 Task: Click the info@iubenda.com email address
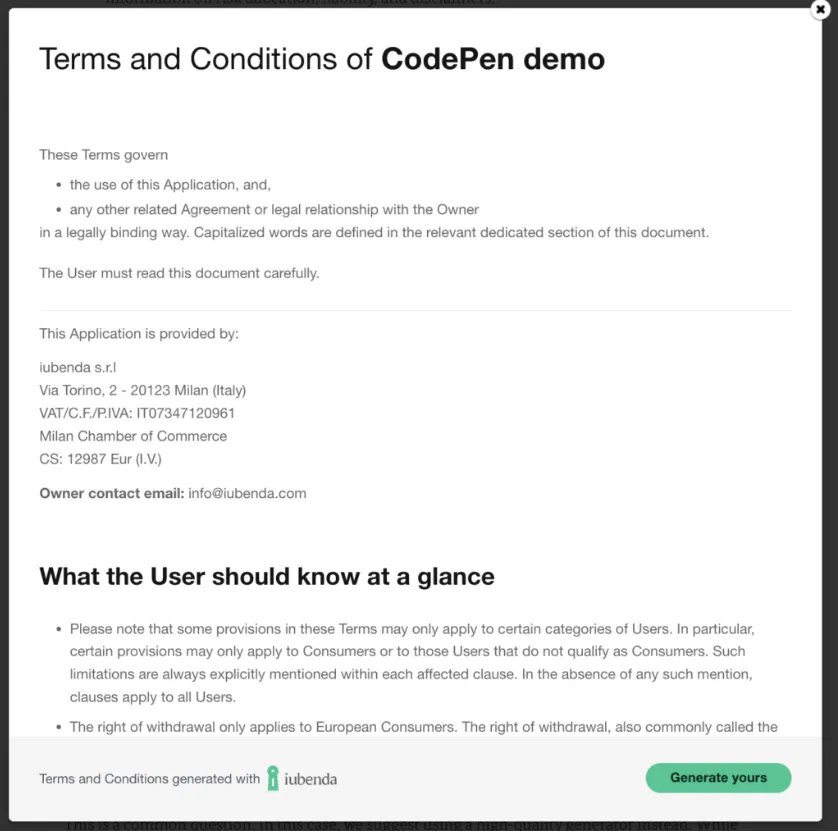(x=247, y=493)
